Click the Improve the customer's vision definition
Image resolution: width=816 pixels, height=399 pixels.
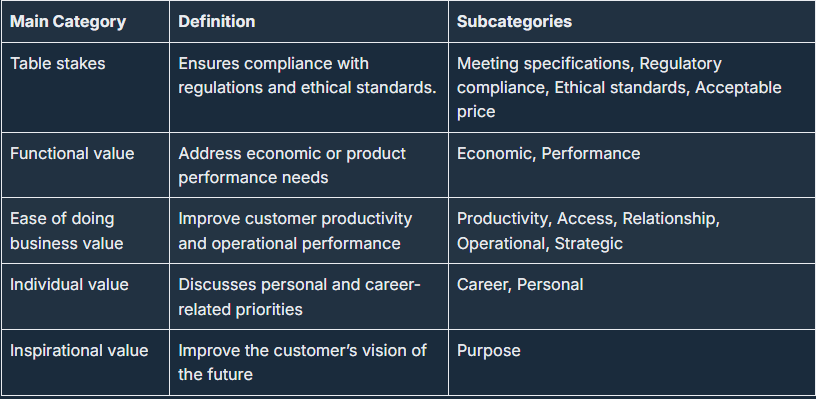tap(302, 363)
